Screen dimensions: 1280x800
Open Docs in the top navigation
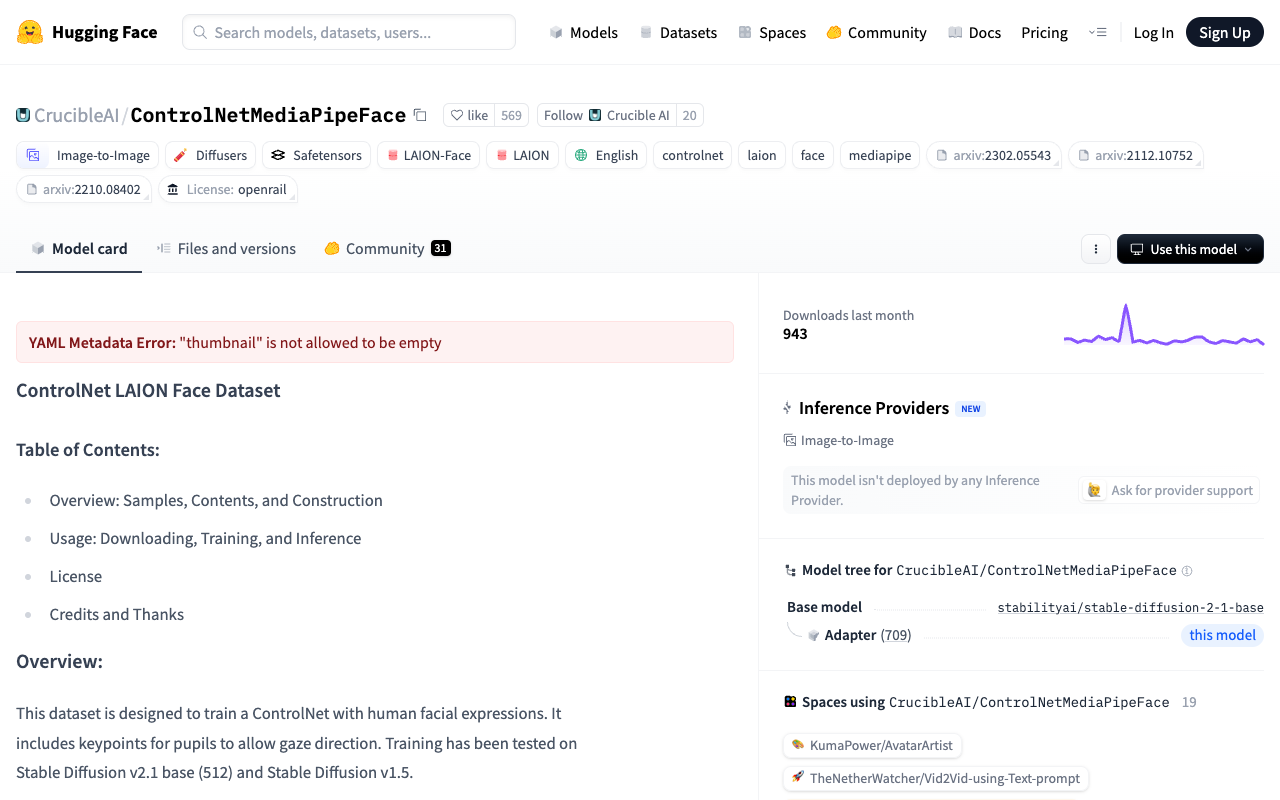pyautogui.click(x=974, y=32)
